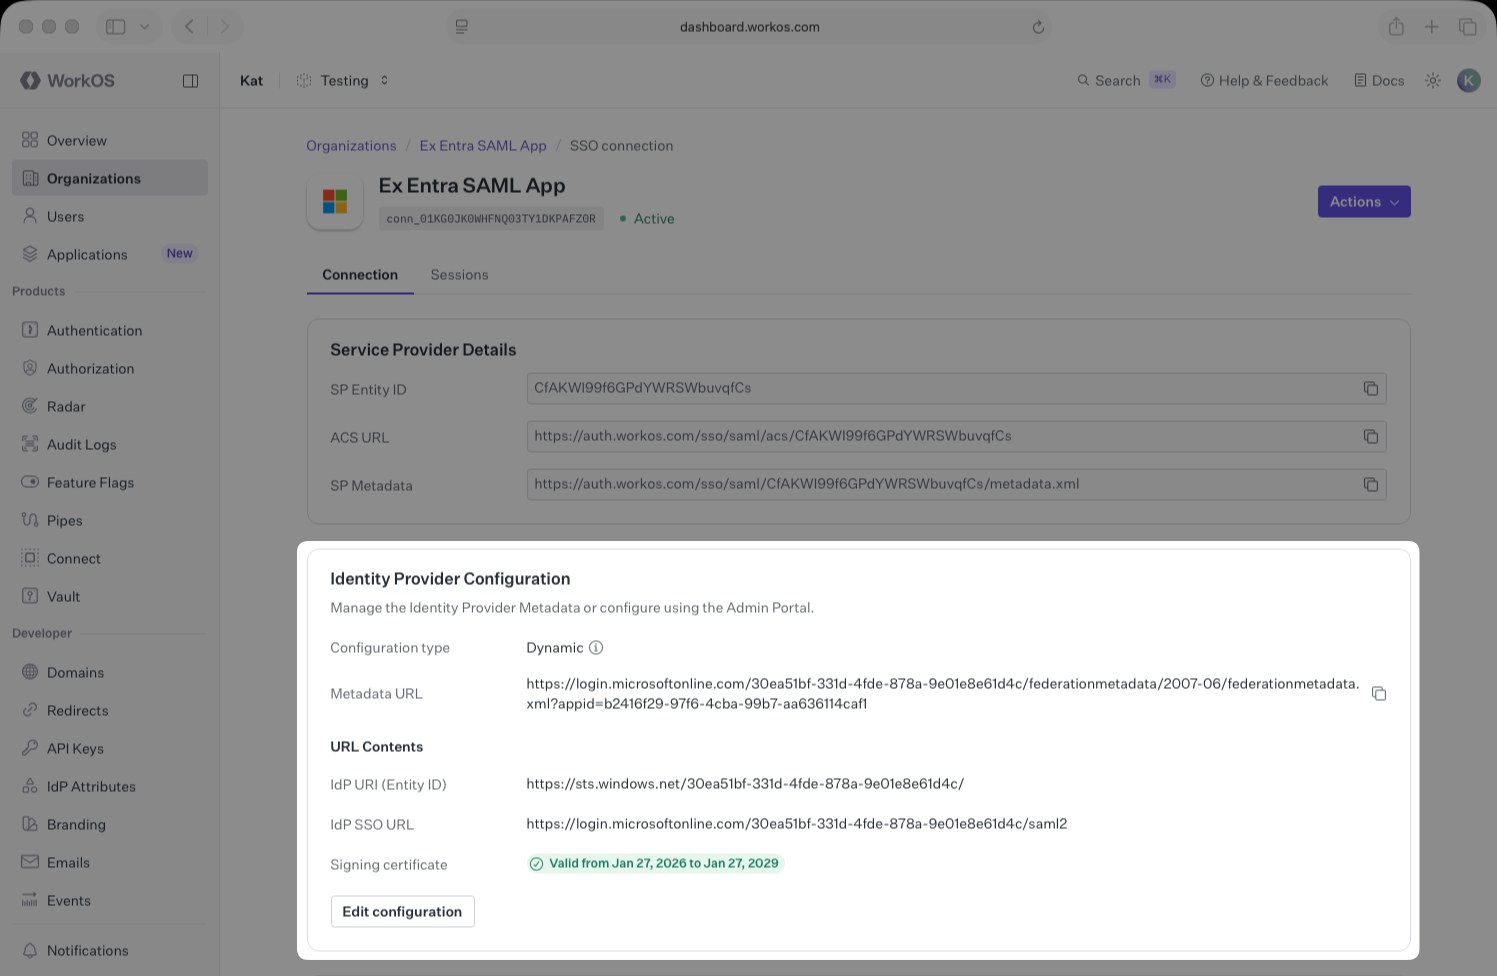The image size is (1497, 976).
Task: Go back in Safari history
Action: coord(189,27)
